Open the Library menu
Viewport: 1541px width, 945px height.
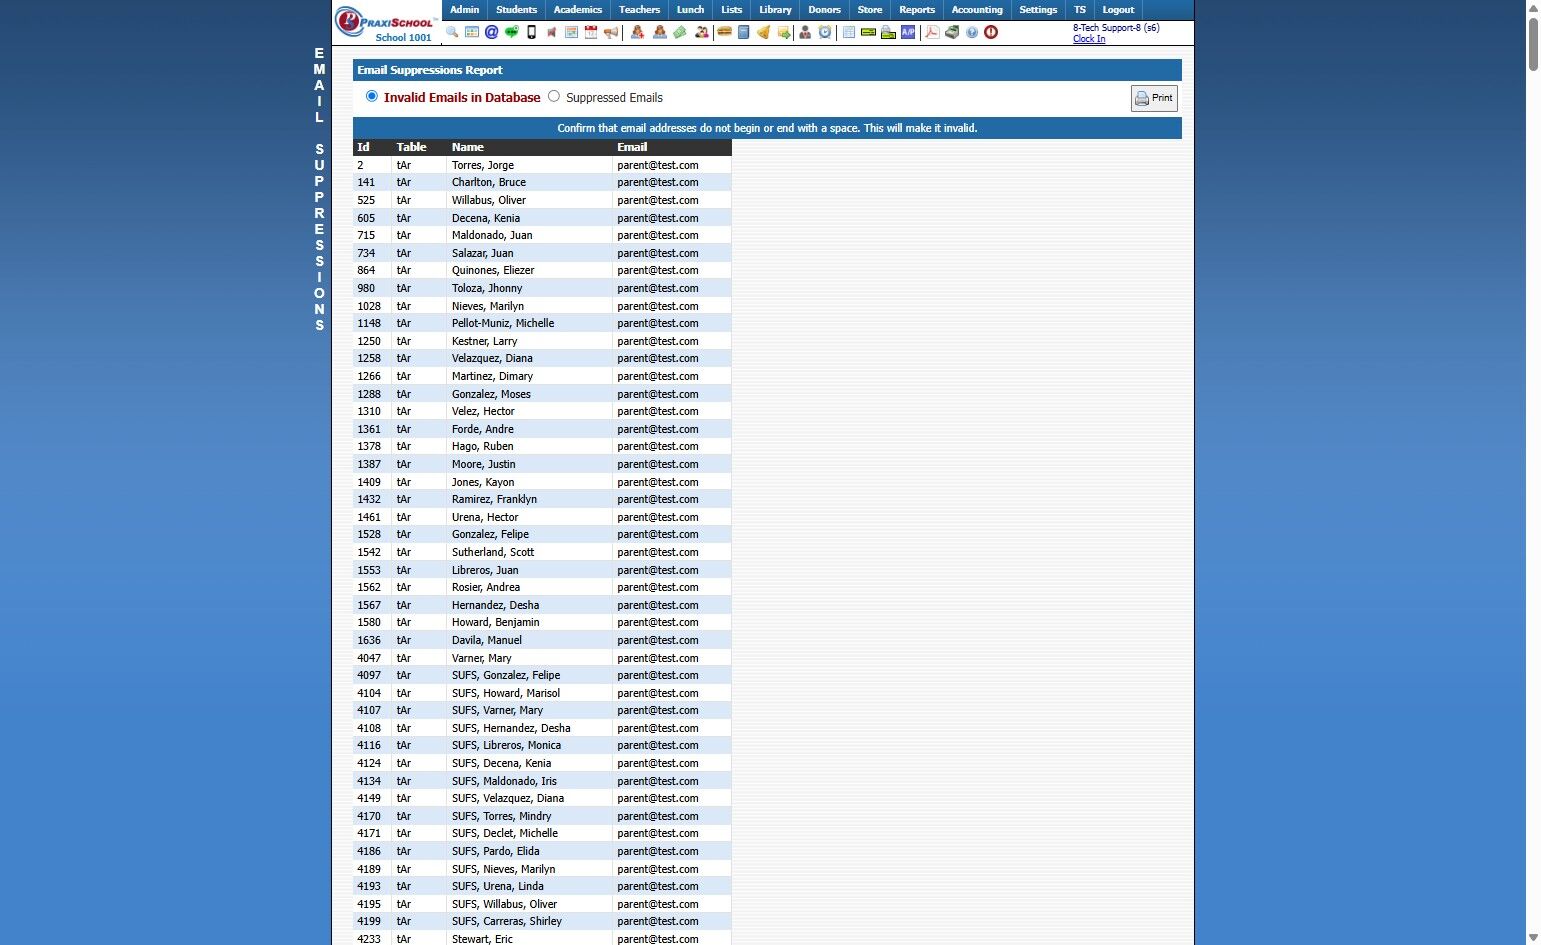click(775, 10)
